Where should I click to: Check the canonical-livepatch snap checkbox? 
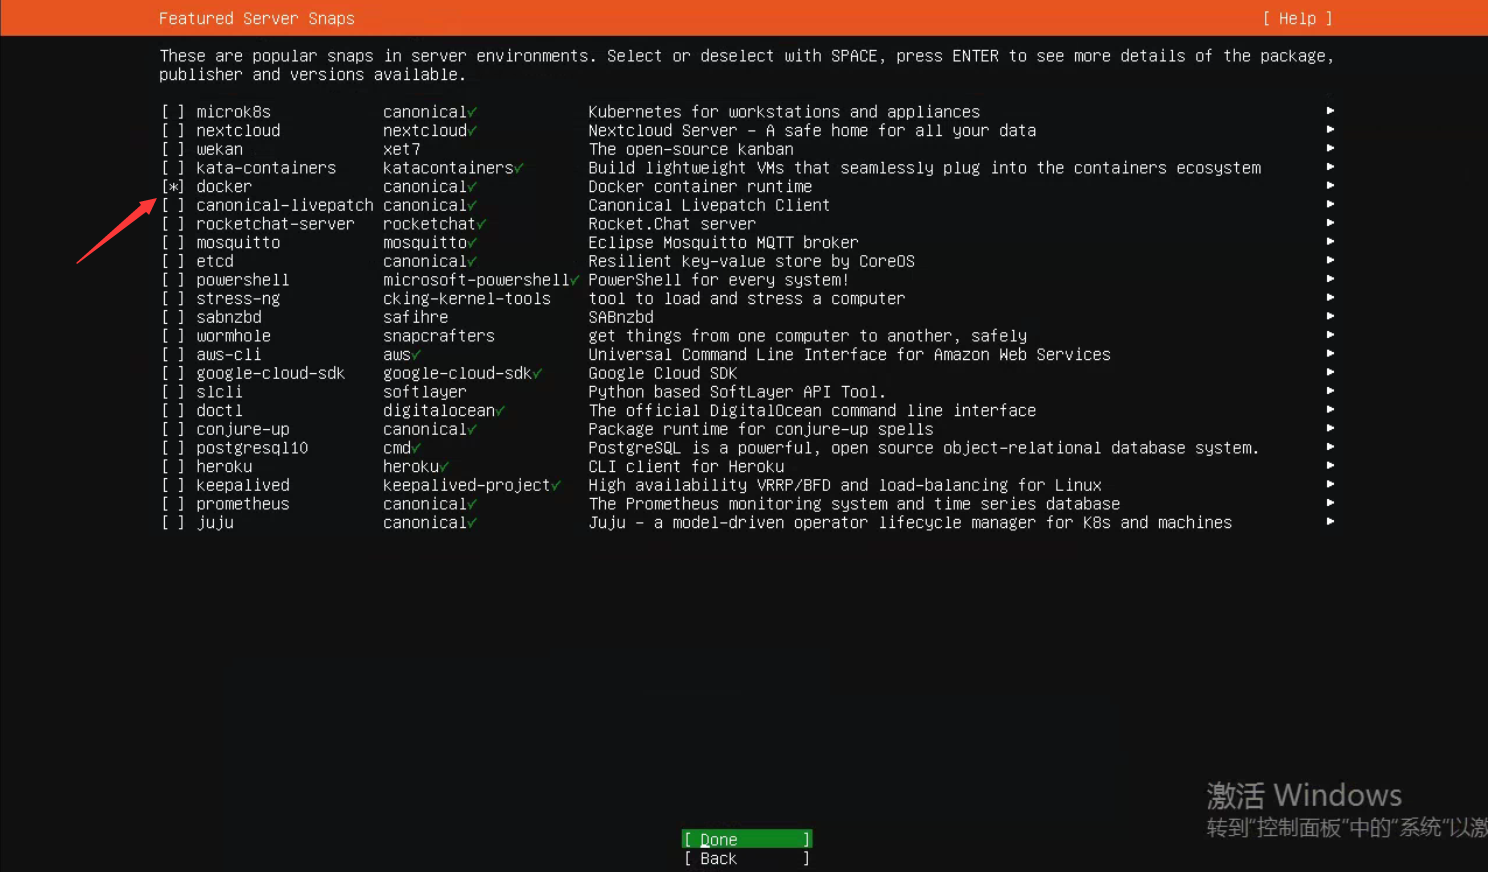click(173, 206)
